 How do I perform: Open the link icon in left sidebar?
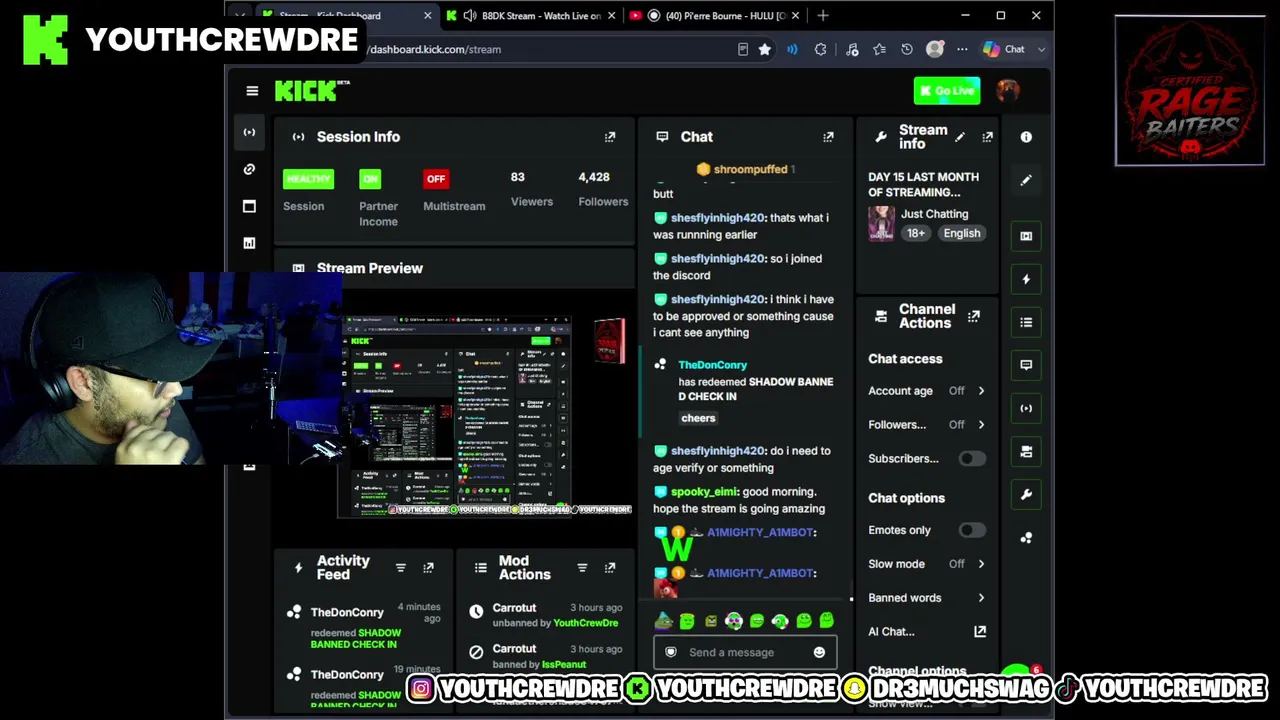point(249,169)
